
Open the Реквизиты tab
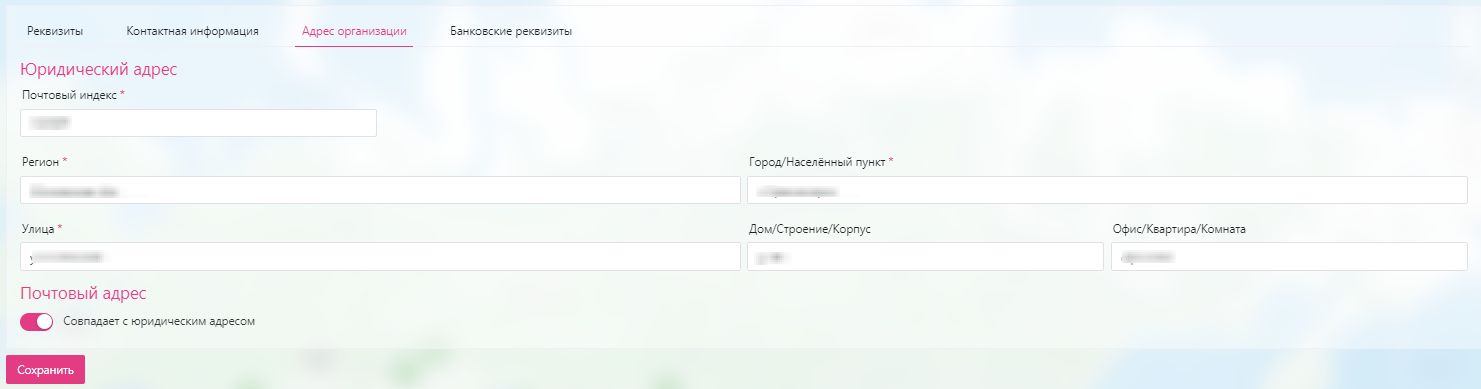point(55,31)
